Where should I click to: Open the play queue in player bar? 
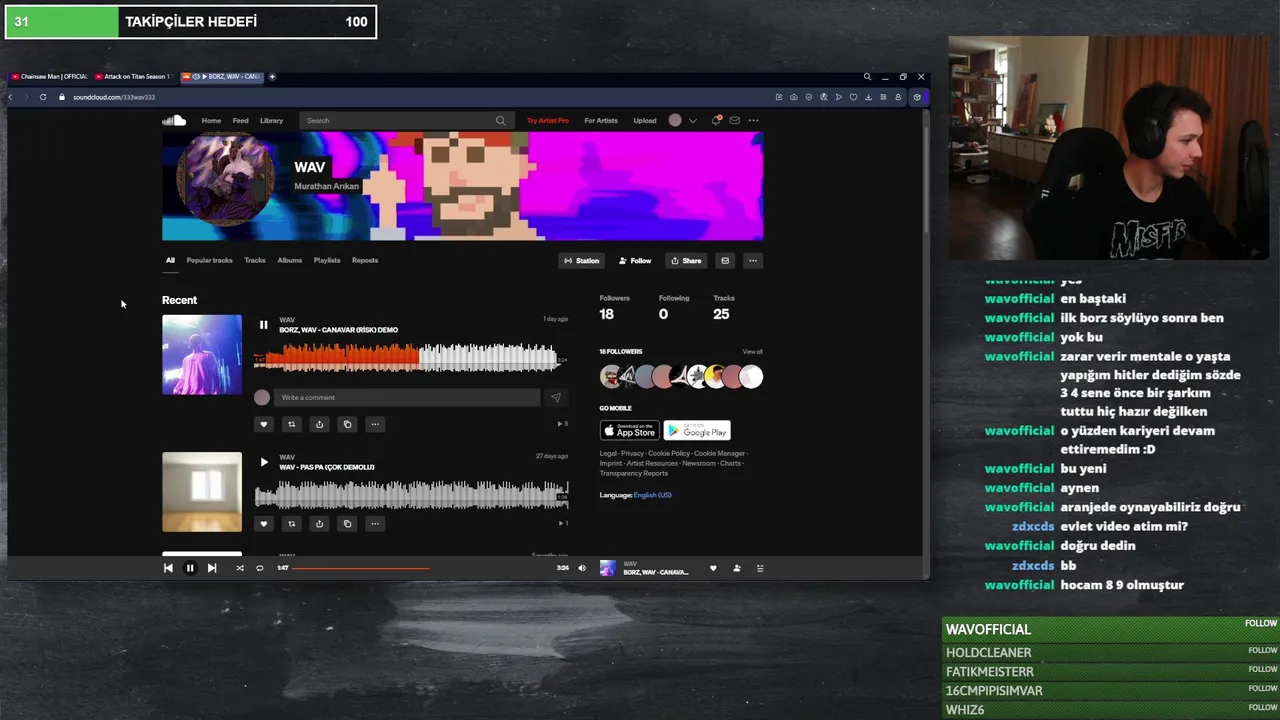tap(760, 568)
